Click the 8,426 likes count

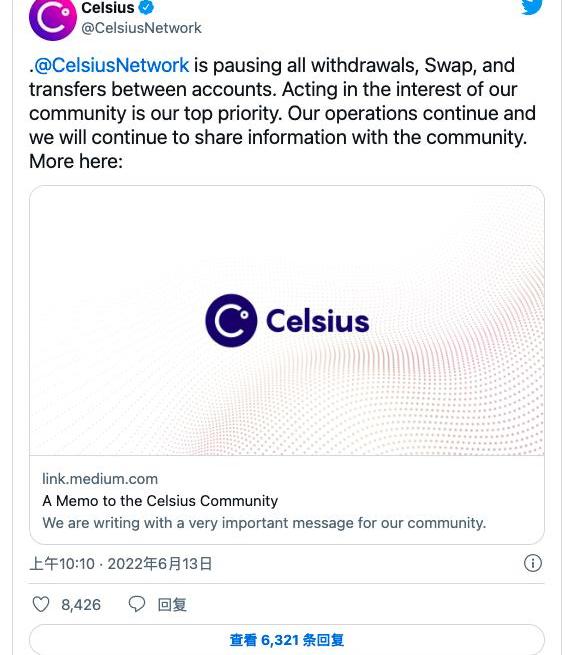coord(81,604)
